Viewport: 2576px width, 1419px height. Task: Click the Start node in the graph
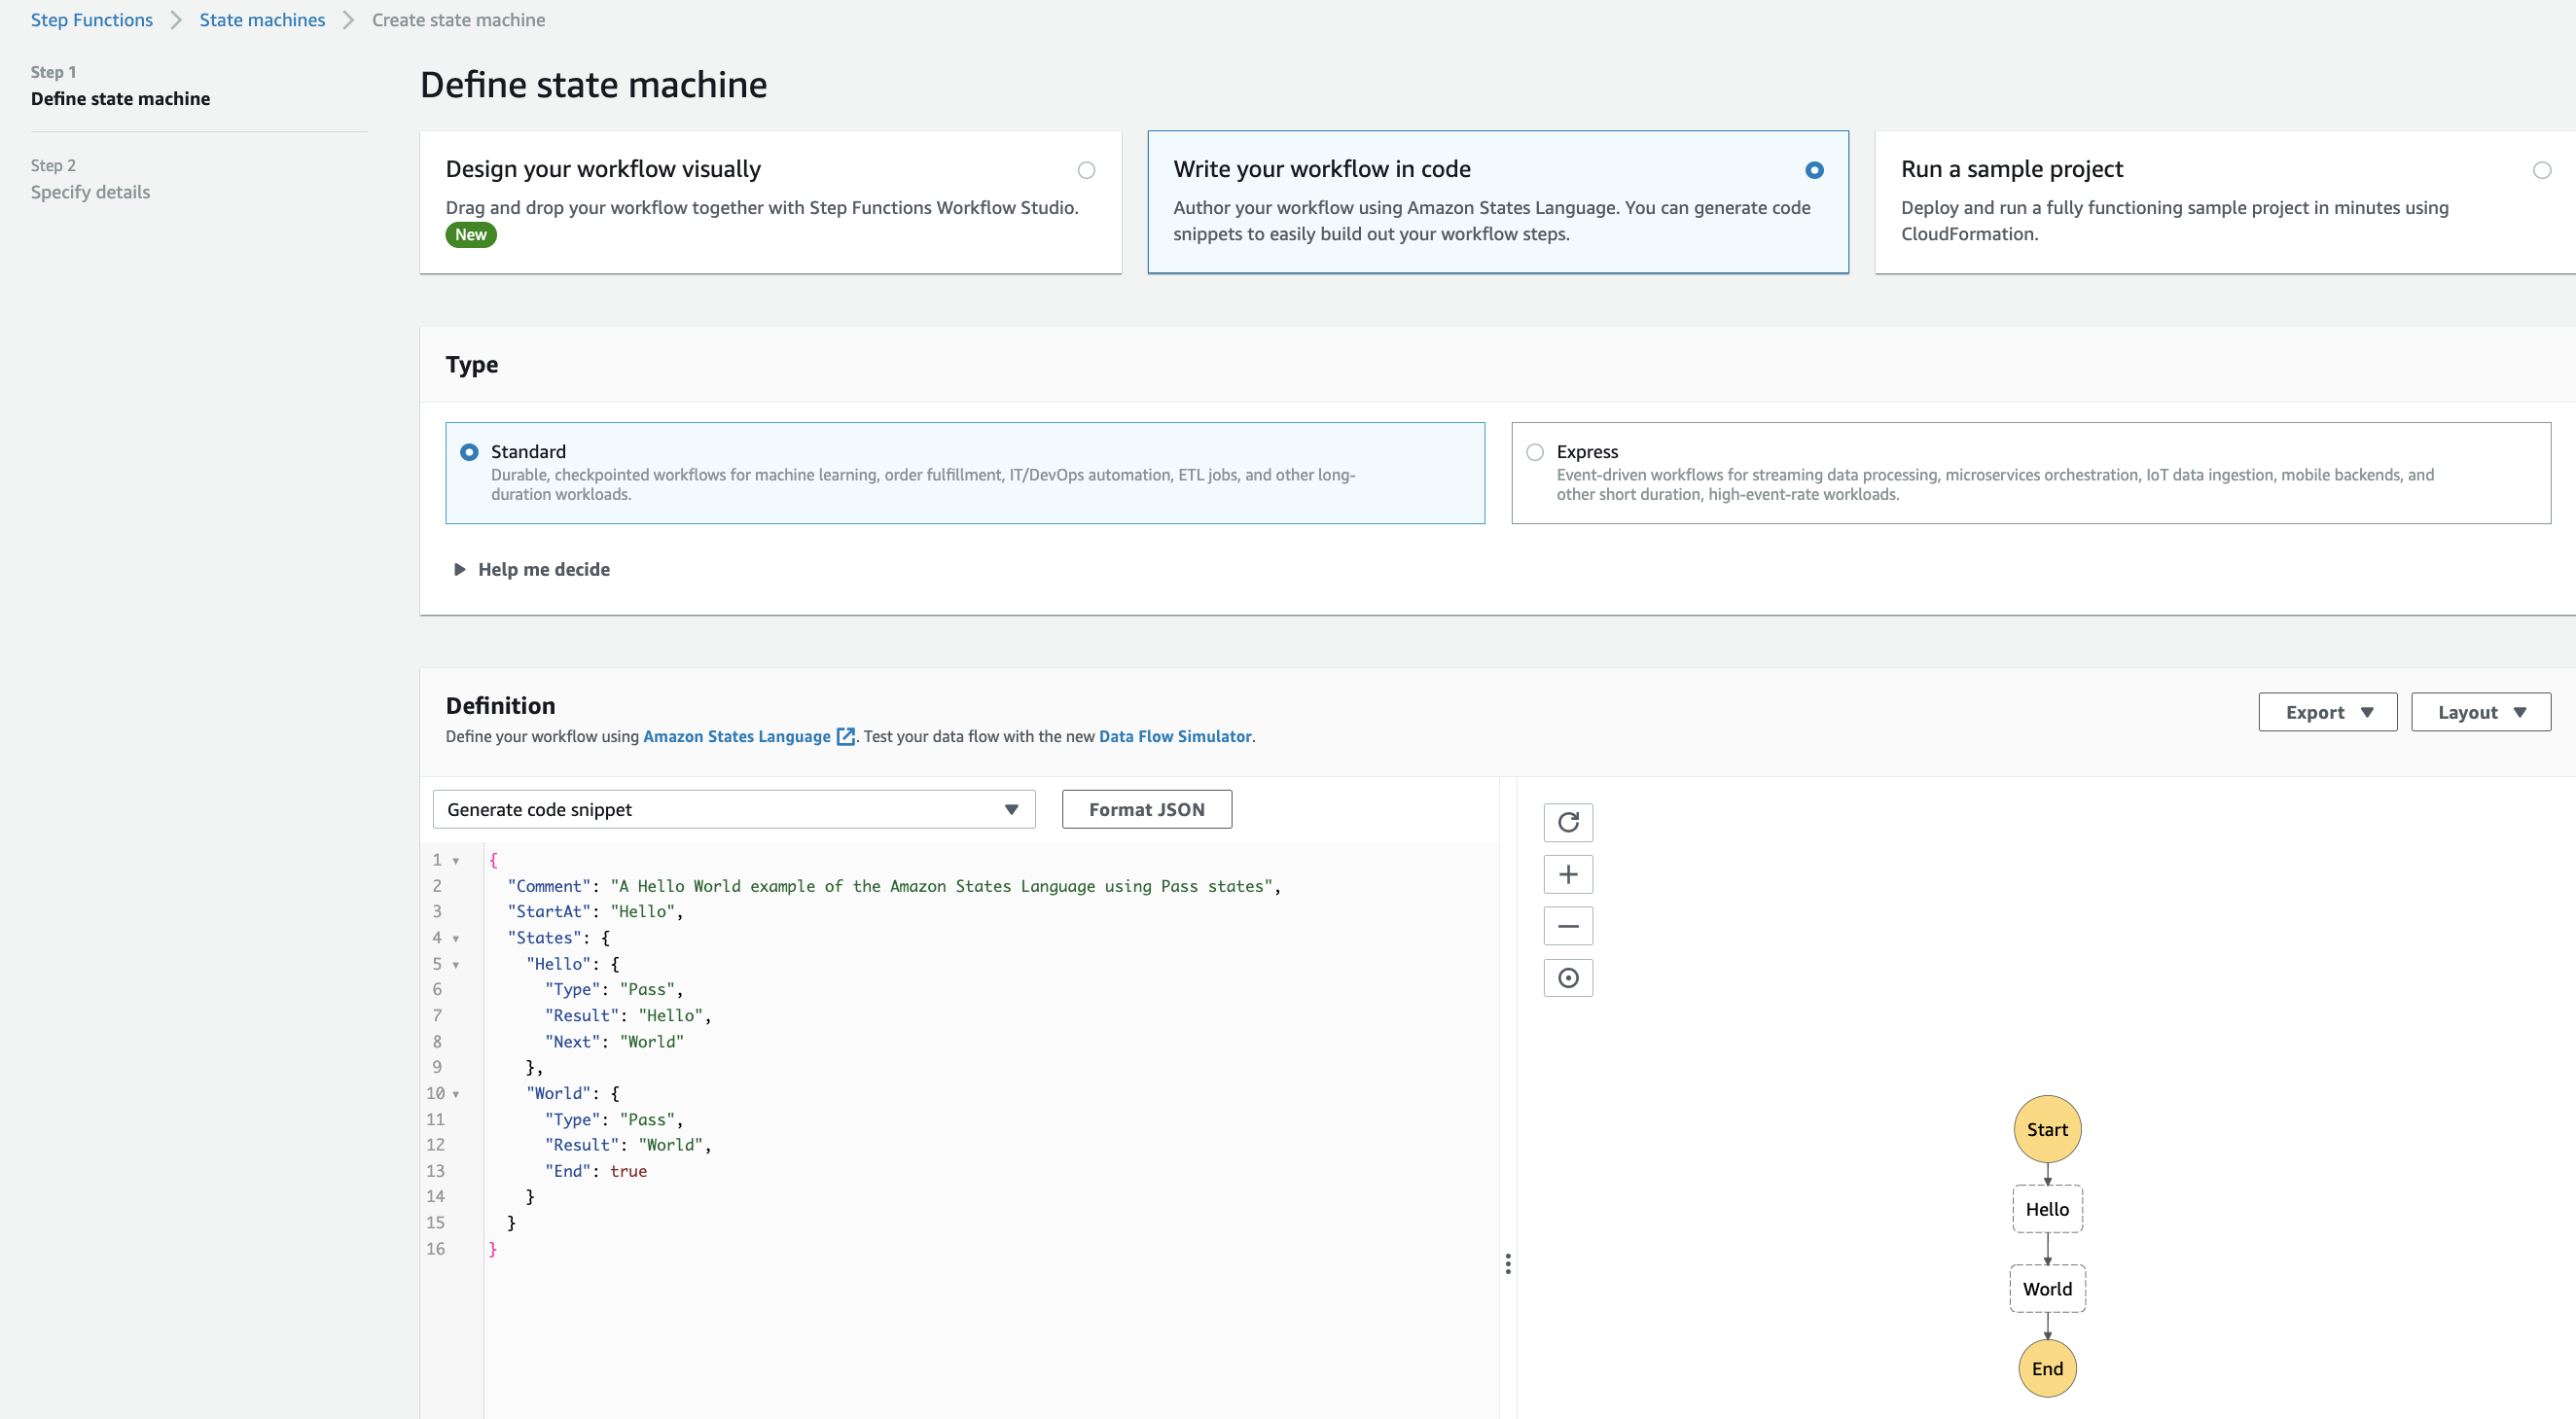pos(2047,1129)
